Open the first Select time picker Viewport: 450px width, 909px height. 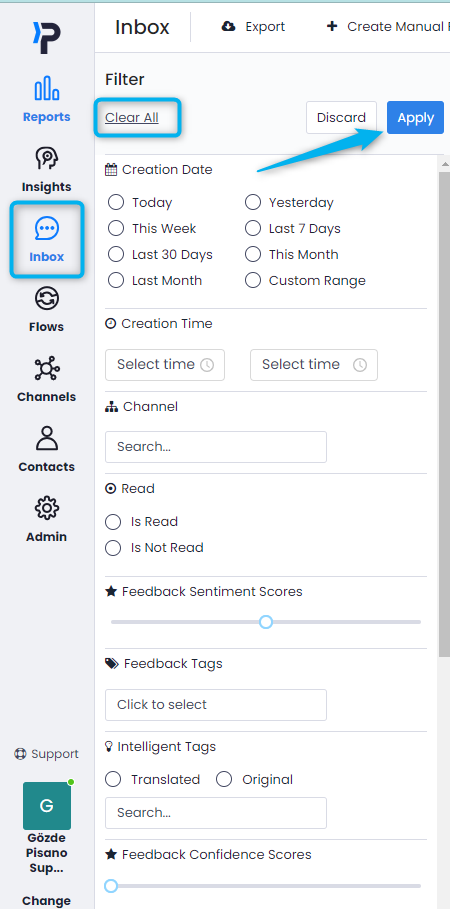(x=165, y=365)
